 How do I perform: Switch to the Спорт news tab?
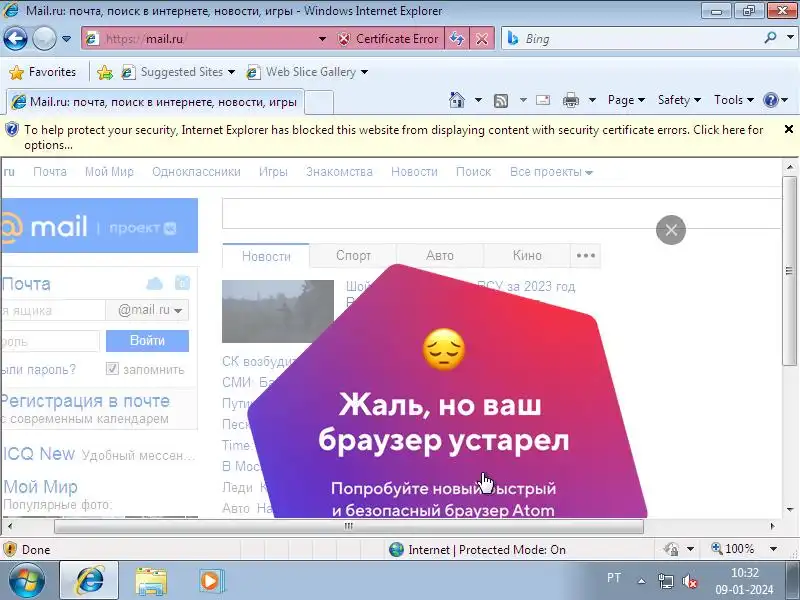pyautogui.click(x=353, y=256)
